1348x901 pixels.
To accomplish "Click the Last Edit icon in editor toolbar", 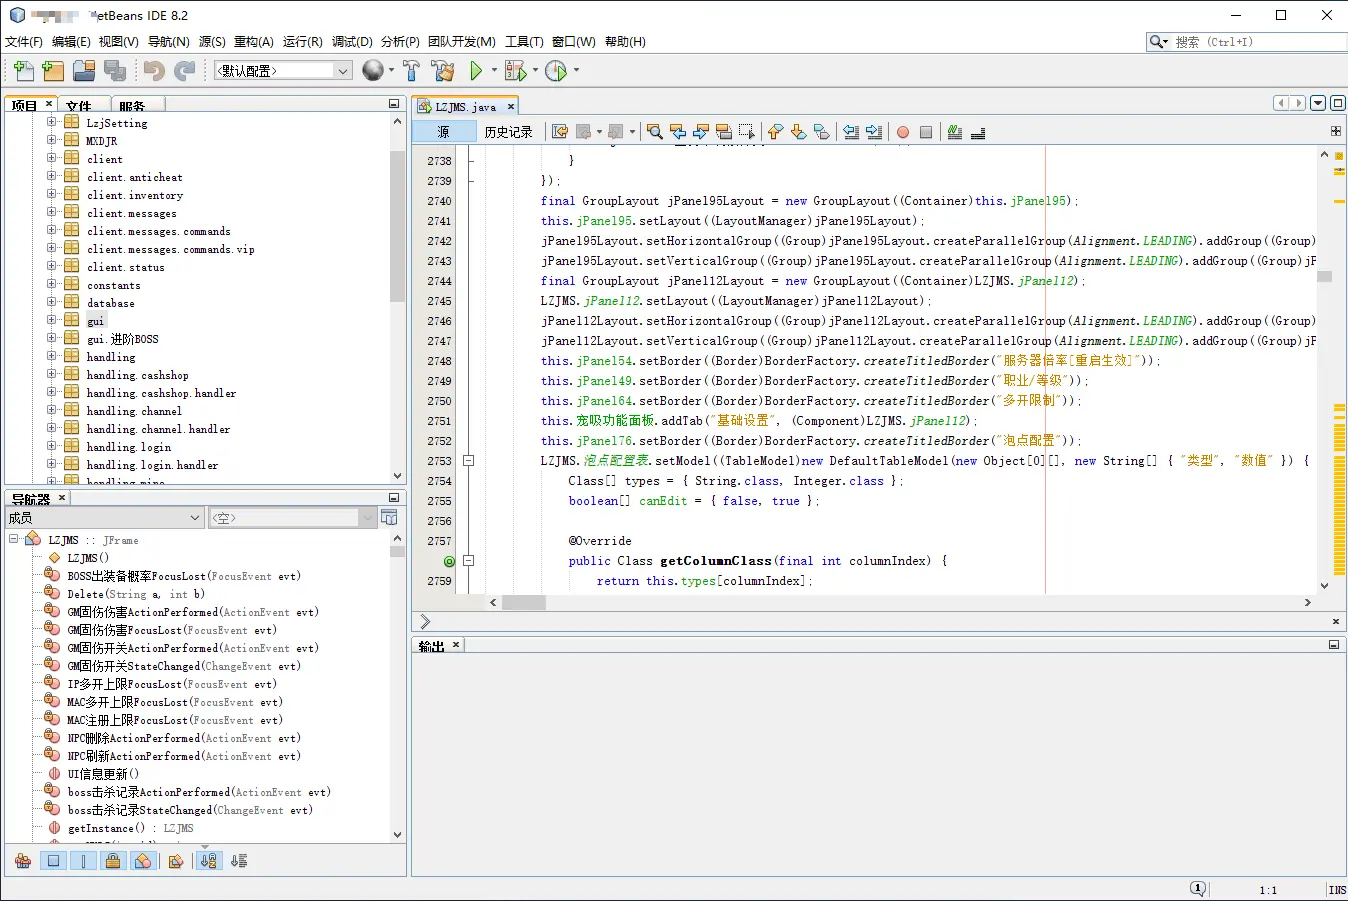I will [x=560, y=132].
